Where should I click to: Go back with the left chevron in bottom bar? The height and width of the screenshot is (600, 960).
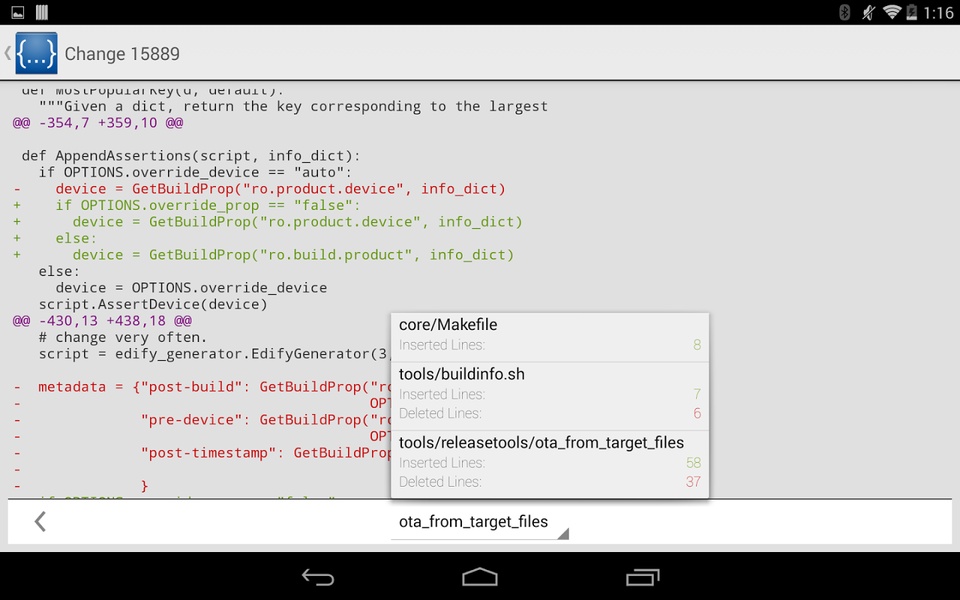point(40,522)
